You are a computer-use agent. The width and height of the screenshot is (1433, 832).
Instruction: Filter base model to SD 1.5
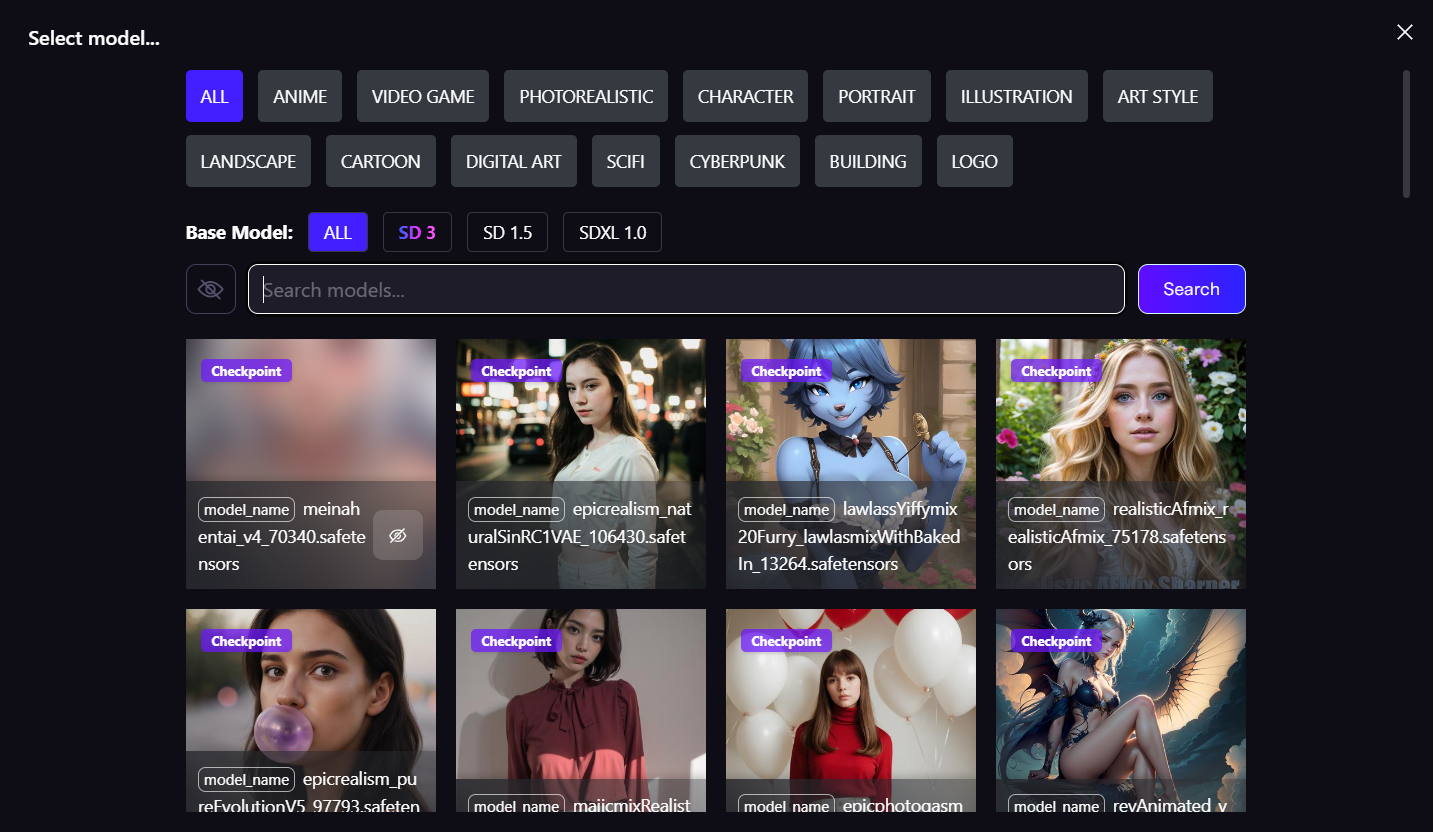click(x=507, y=232)
